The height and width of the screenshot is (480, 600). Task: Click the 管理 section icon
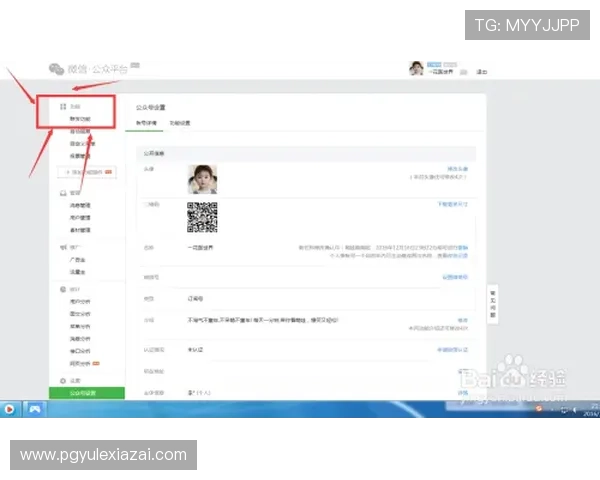[63, 193]
